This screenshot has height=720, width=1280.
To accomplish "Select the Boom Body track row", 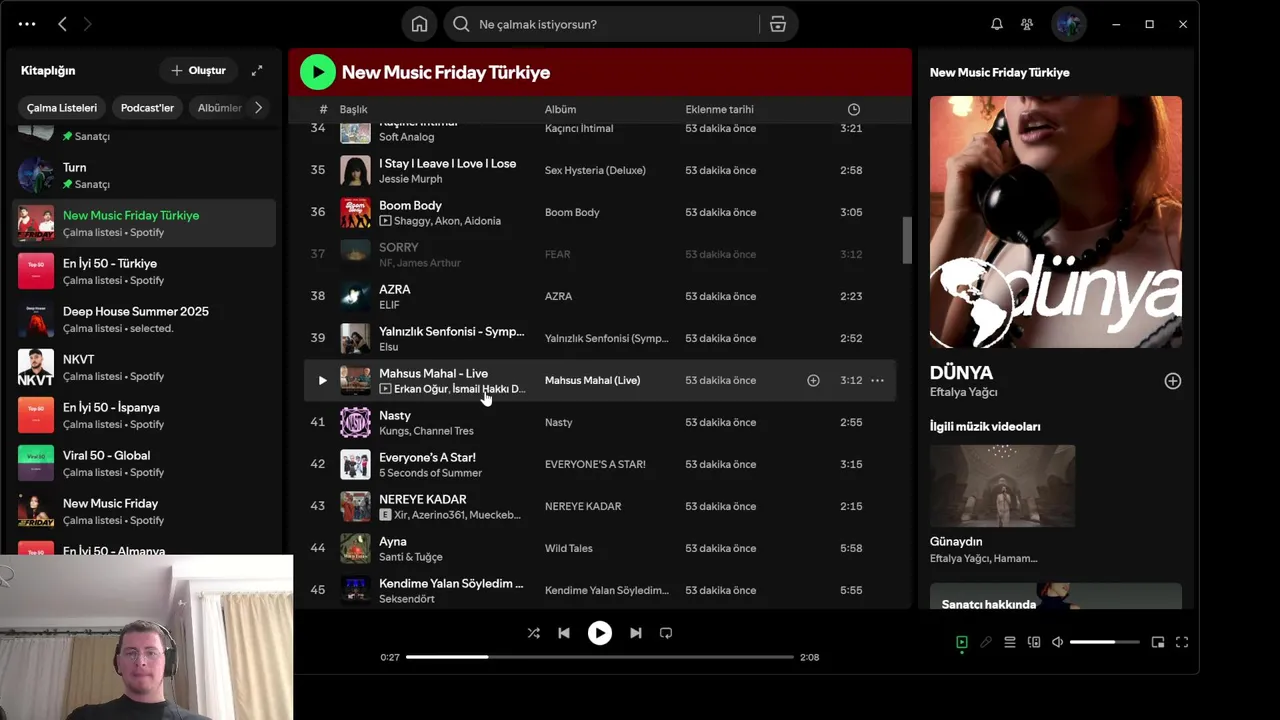I will click(x=600, y=212).
